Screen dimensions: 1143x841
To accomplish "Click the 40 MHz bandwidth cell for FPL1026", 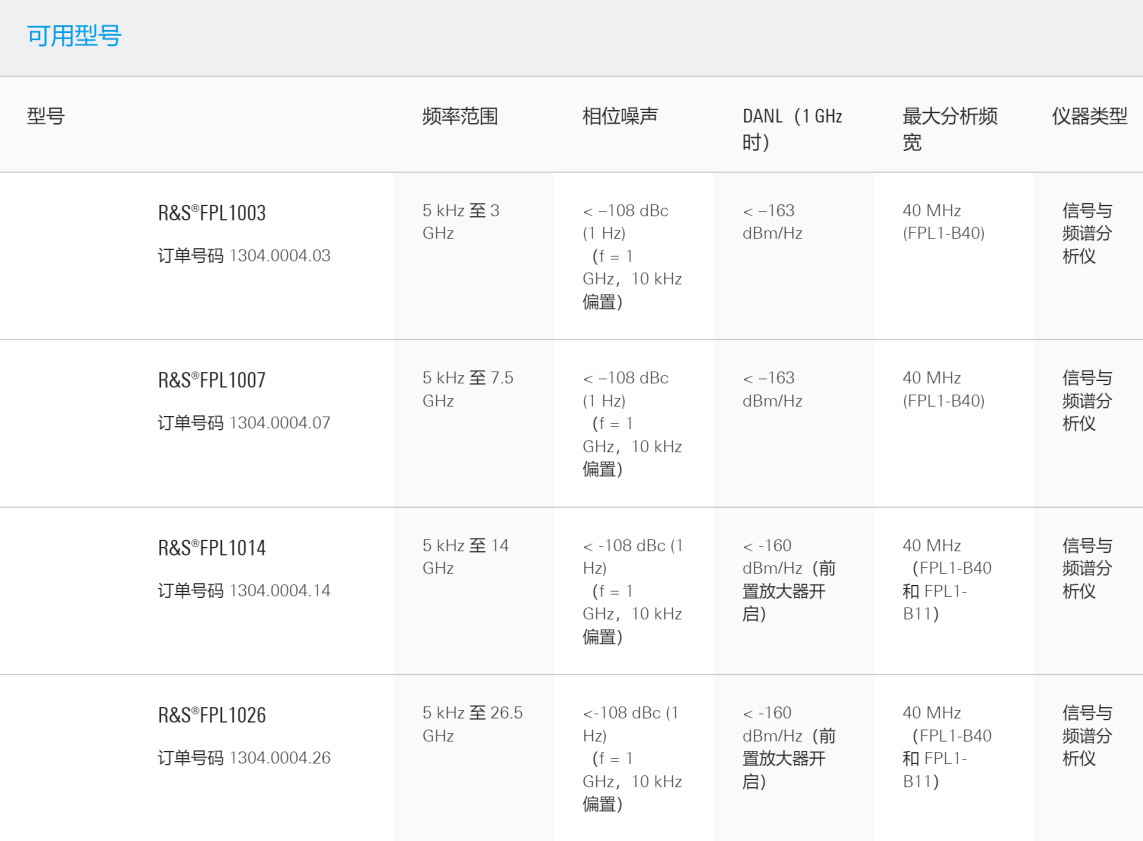I will [947, 747].
